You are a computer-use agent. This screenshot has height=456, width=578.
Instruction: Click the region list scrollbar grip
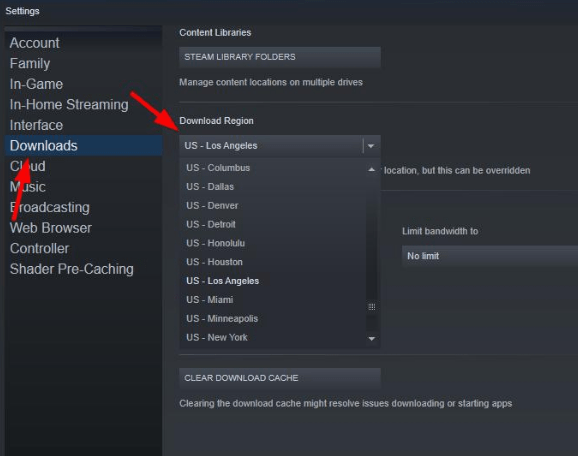[372, 307]
